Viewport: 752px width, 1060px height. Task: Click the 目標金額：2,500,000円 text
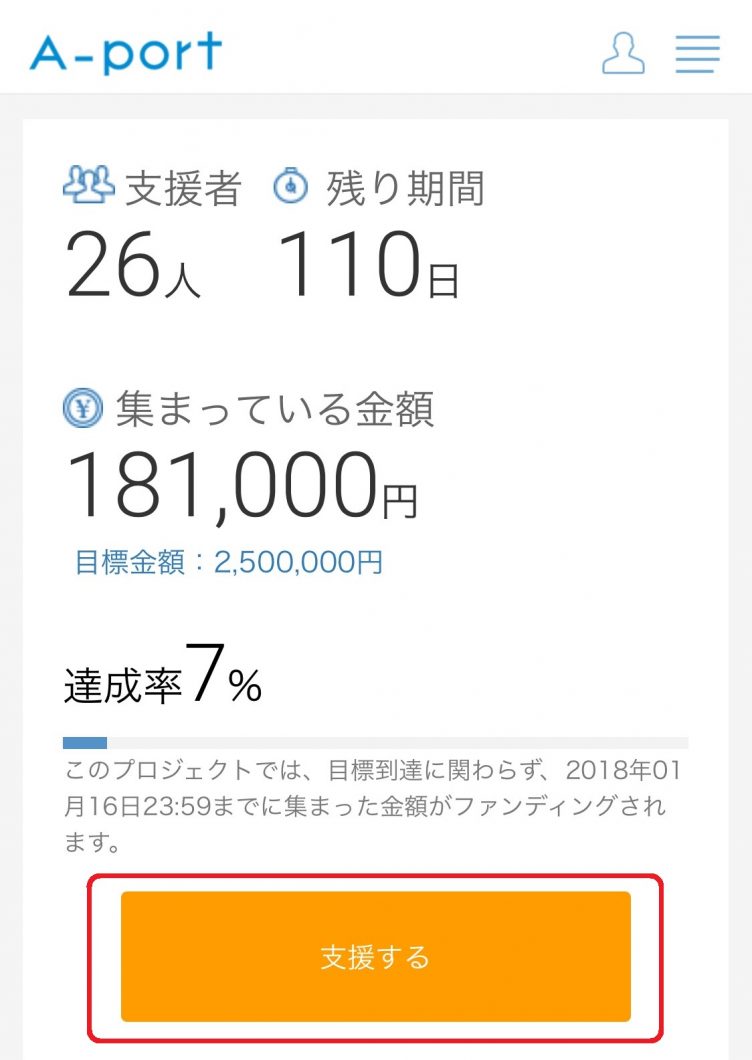point(229,562)
